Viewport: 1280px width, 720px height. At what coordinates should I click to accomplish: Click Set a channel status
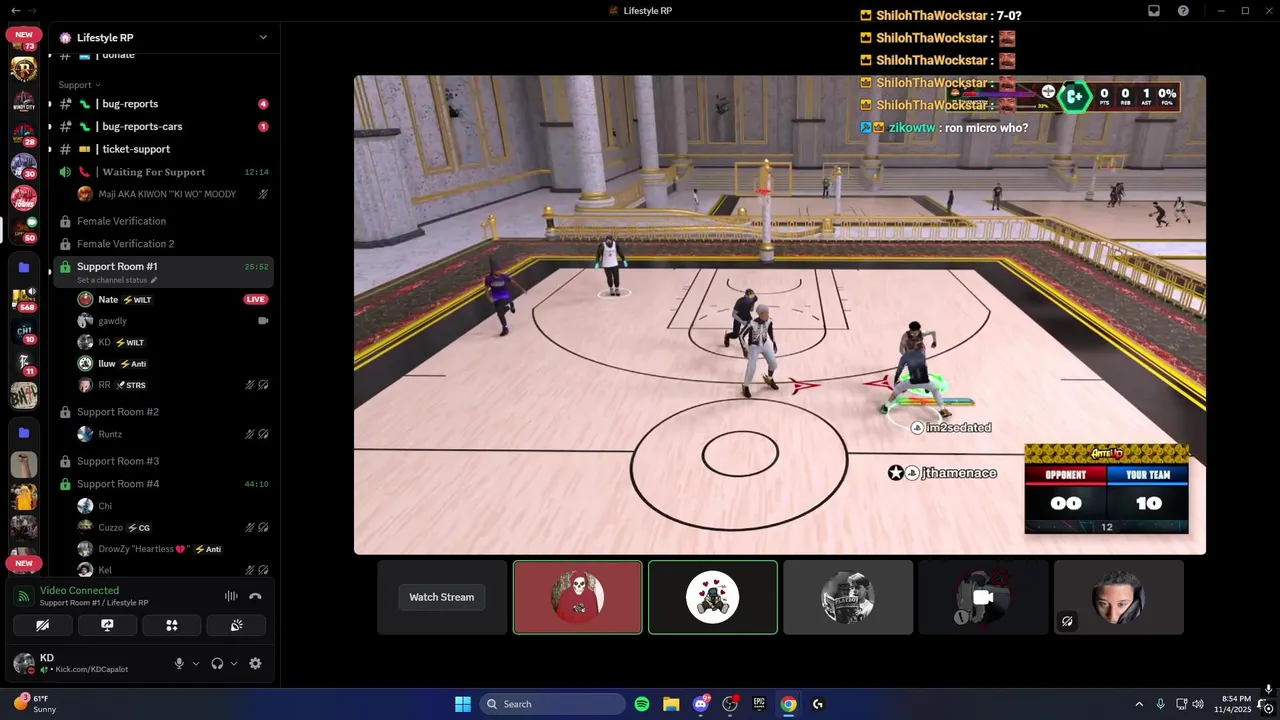117,280
